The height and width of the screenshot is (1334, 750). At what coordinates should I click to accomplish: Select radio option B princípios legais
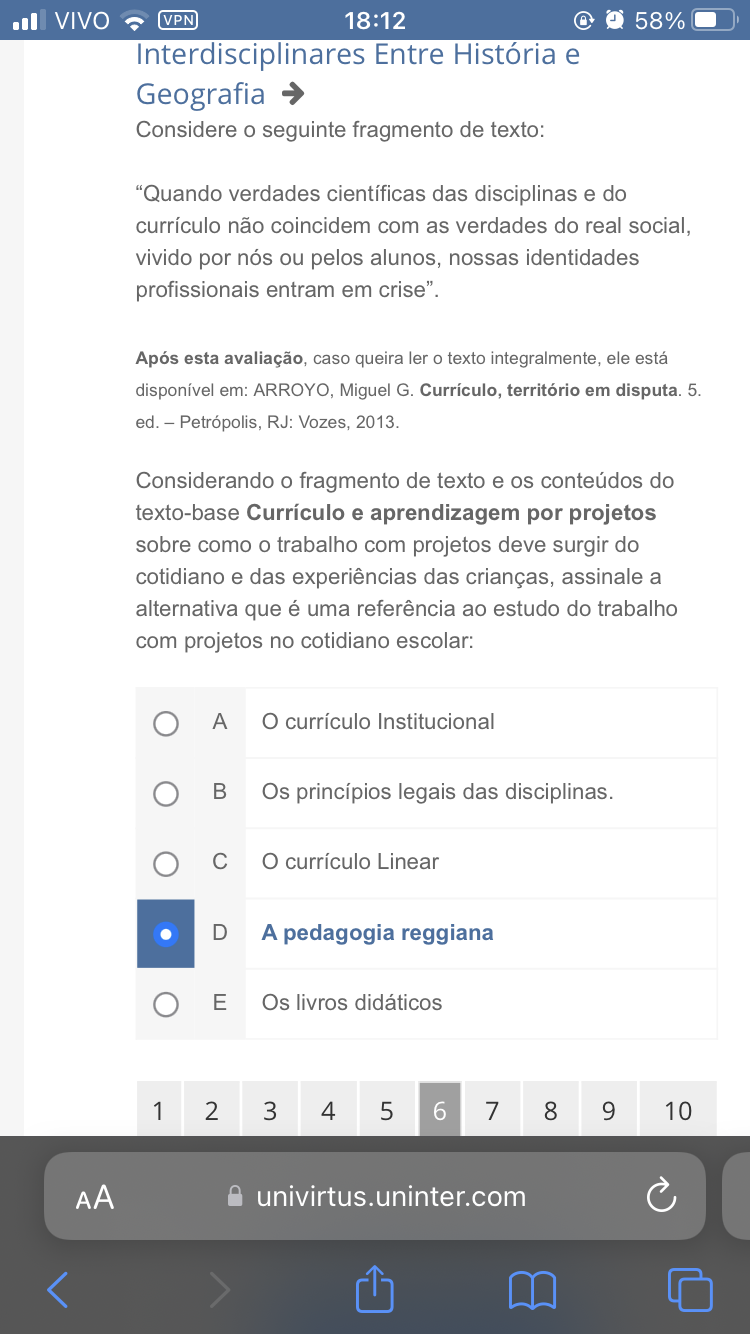tap(166, 793)
